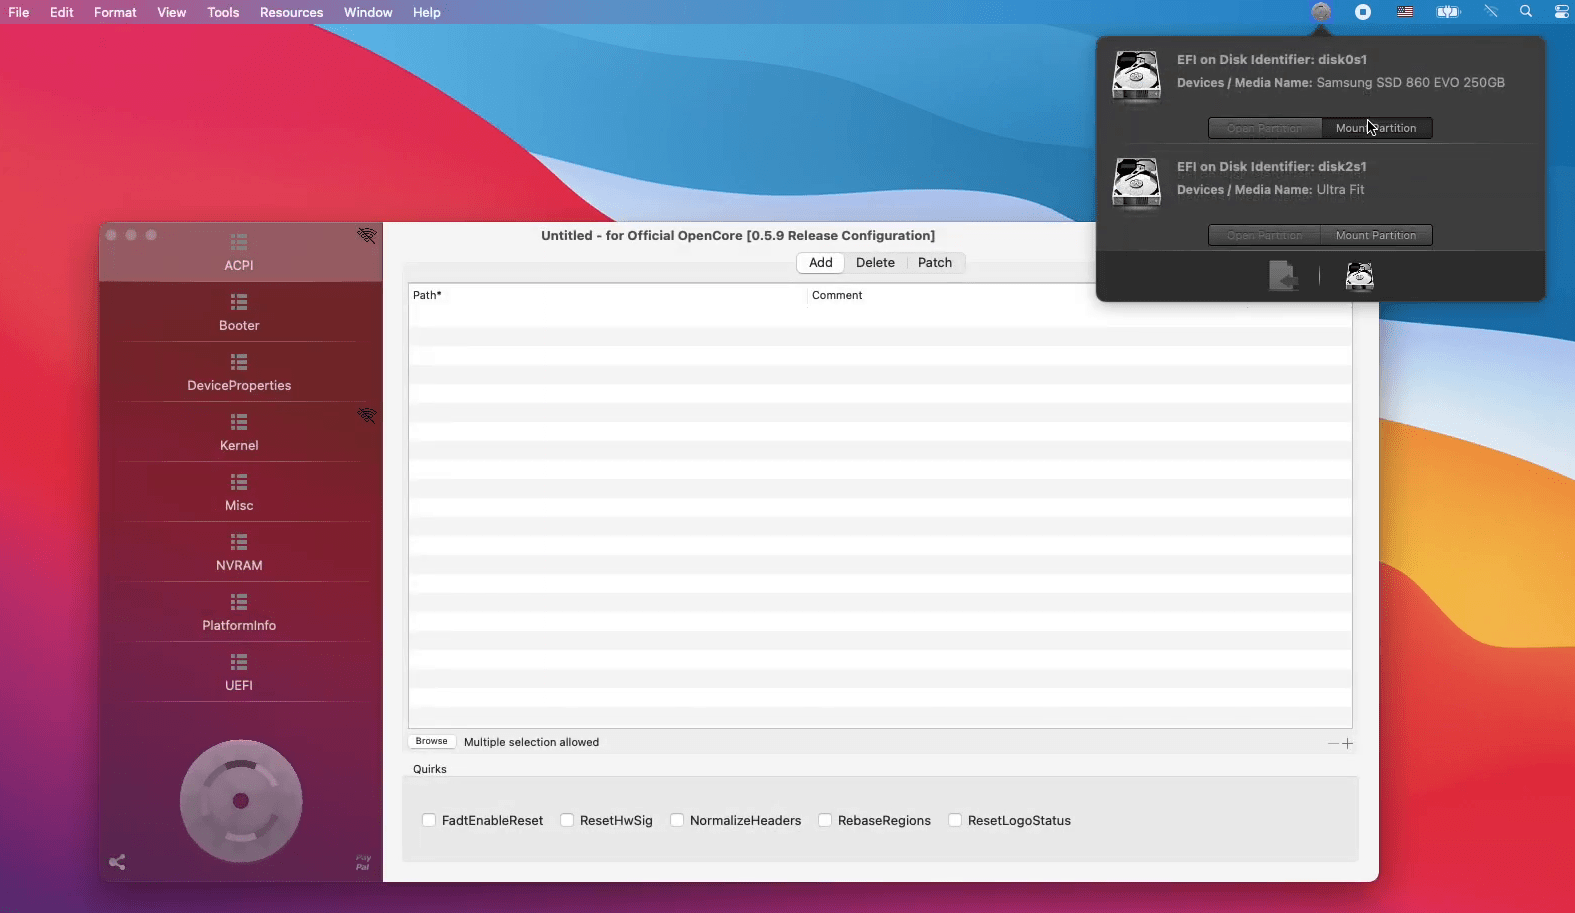1575x913 pixels.
Task: Click the import file arrow icon in popup
Action: (x=1282, y=276)
